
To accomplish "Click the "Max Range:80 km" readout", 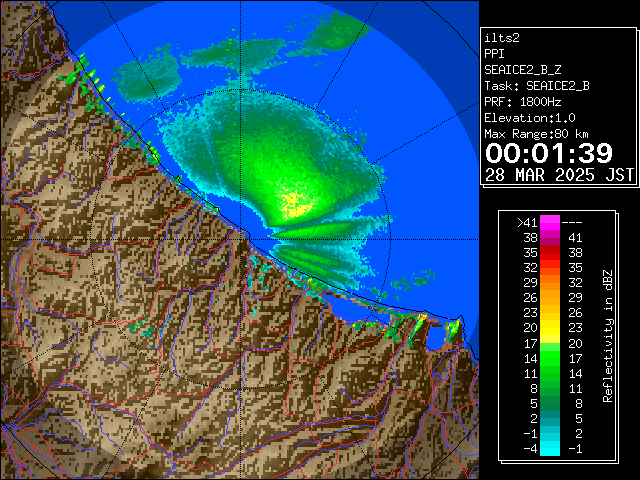I will [x=537, y=134].
